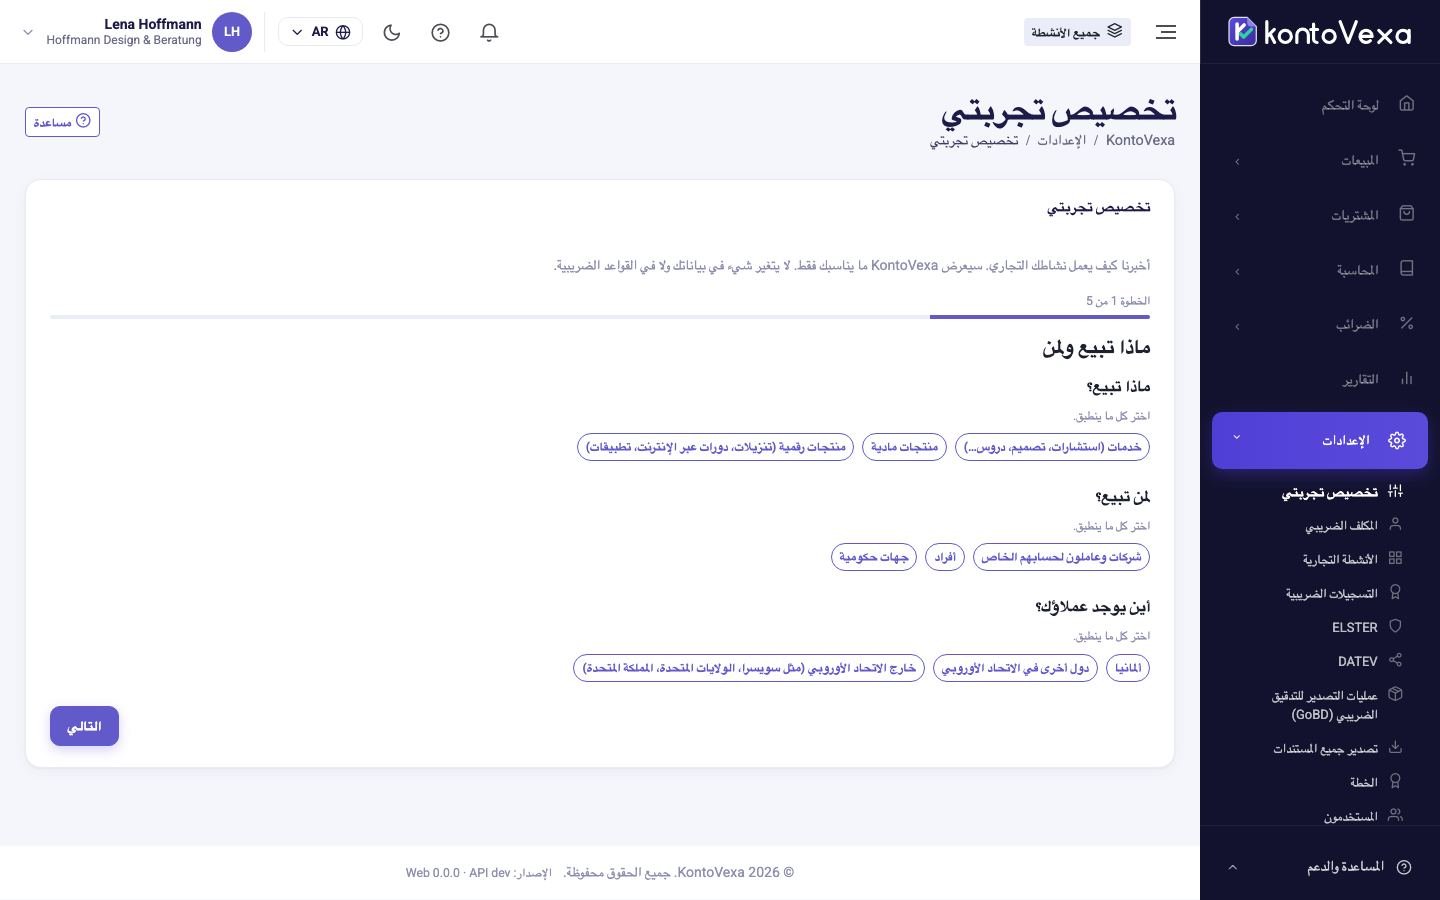Image resolution: width=1440 pixels, height=900 pixels.
Task: Click the percent icon for الضرائب
Action: [1407, 324]
